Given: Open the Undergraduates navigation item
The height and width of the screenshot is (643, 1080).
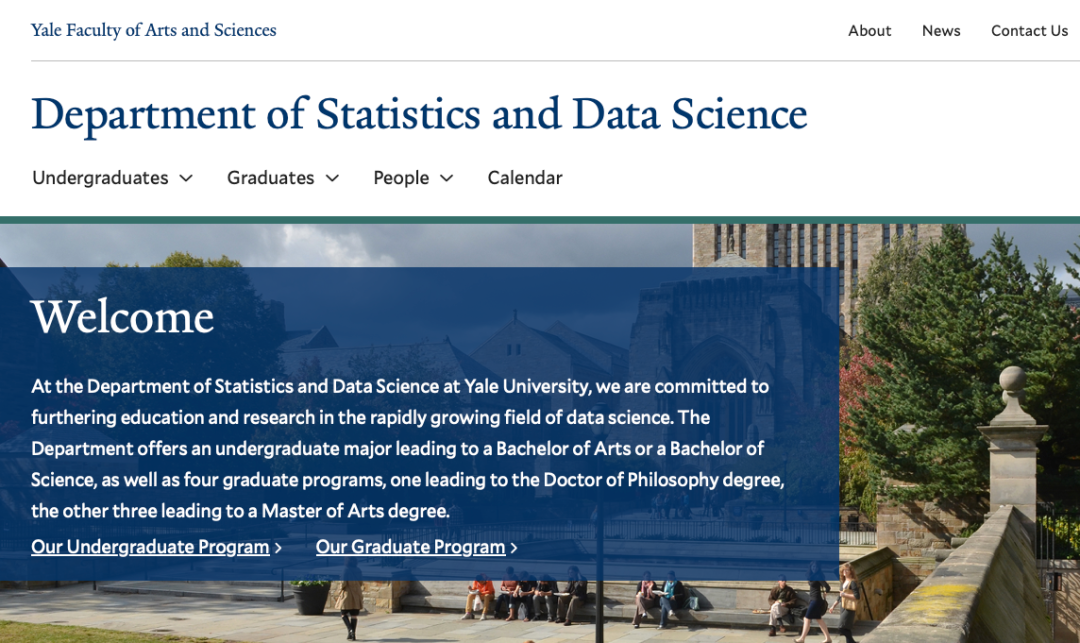Looking at the screenshot, I should click(100, 178).
